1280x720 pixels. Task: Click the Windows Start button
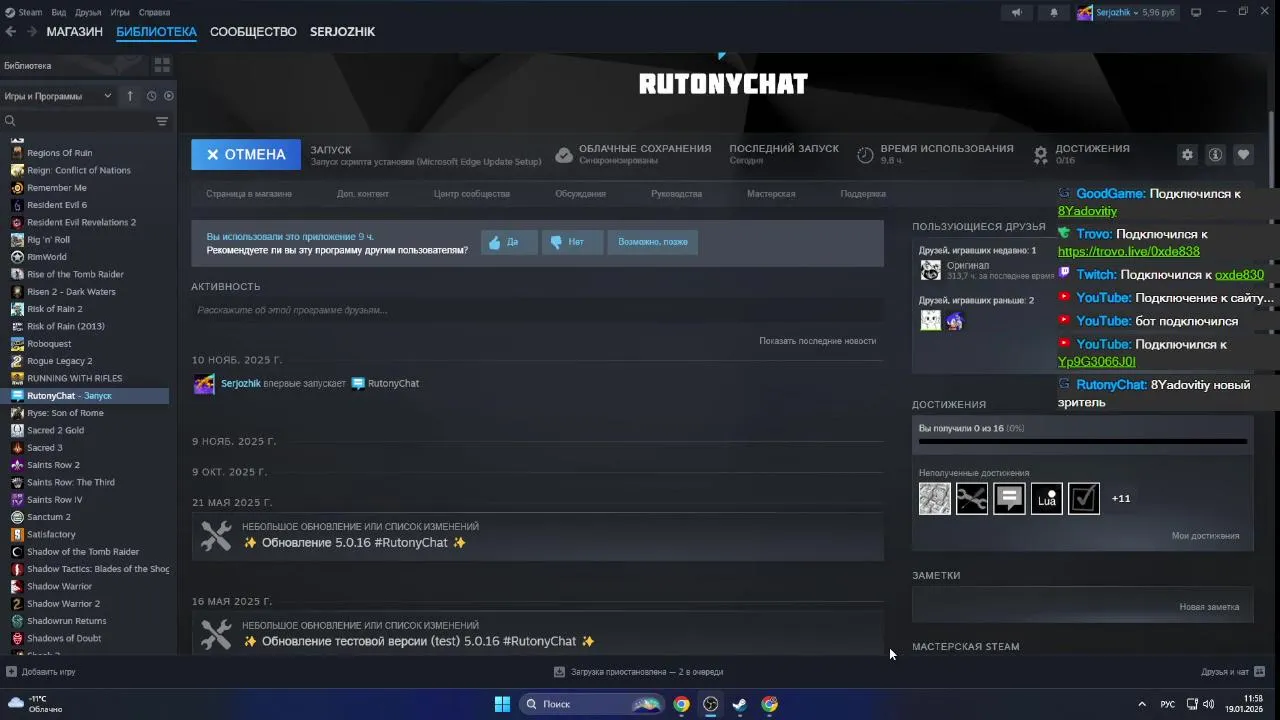coord(502,704)
